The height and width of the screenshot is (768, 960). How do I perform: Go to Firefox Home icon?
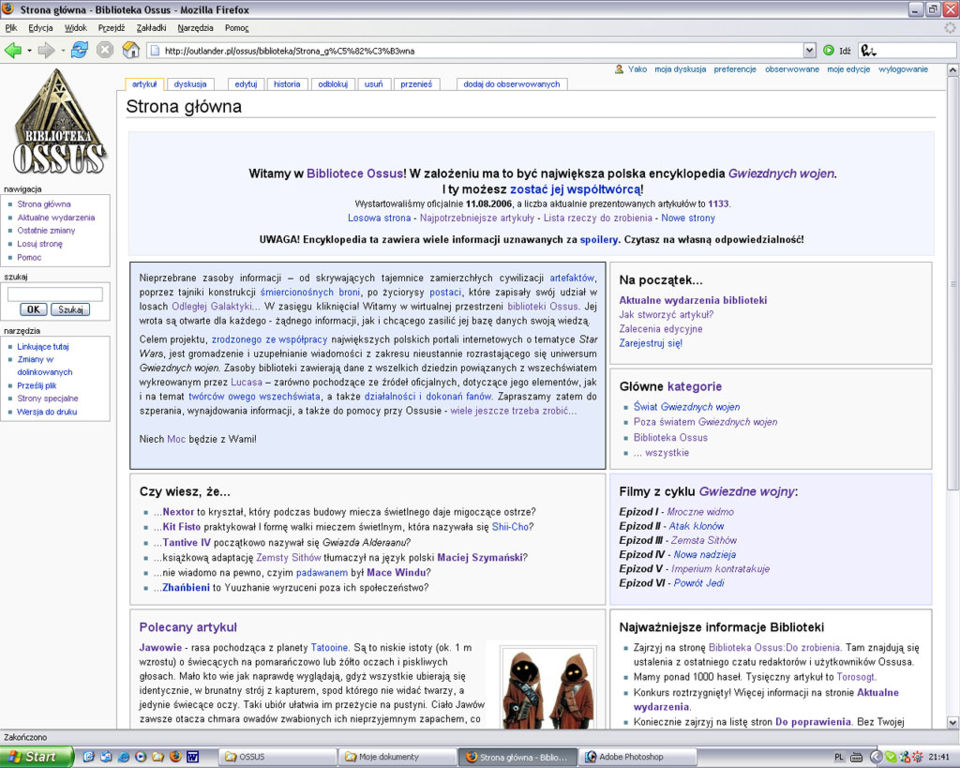pos(130,50)
